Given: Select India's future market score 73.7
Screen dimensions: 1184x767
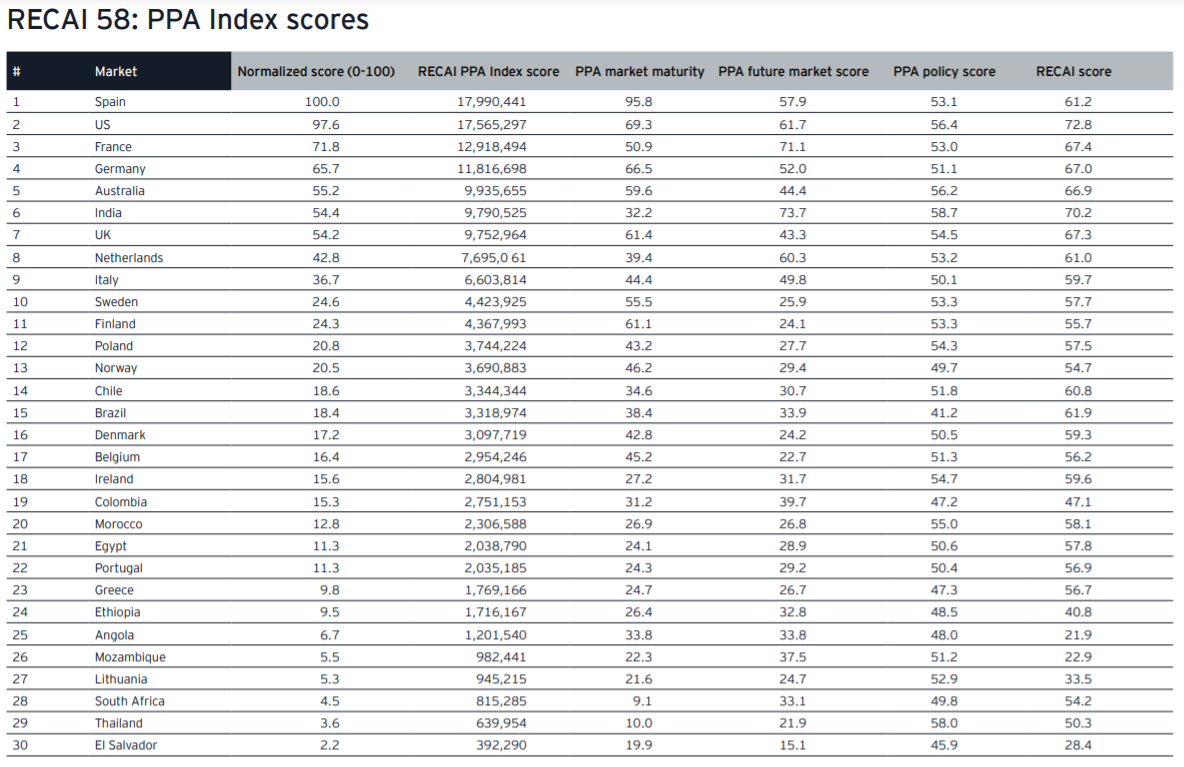Looking at the screenshot, I should 793,213.
